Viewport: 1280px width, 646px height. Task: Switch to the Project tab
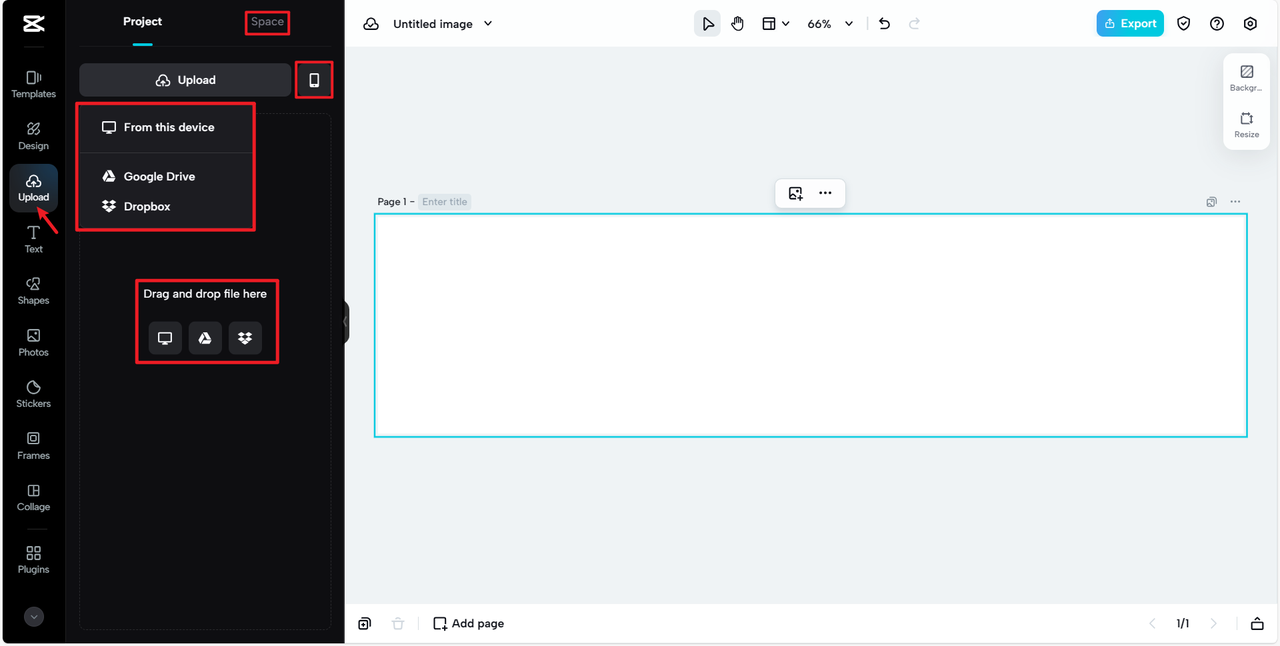pos(142,22)
